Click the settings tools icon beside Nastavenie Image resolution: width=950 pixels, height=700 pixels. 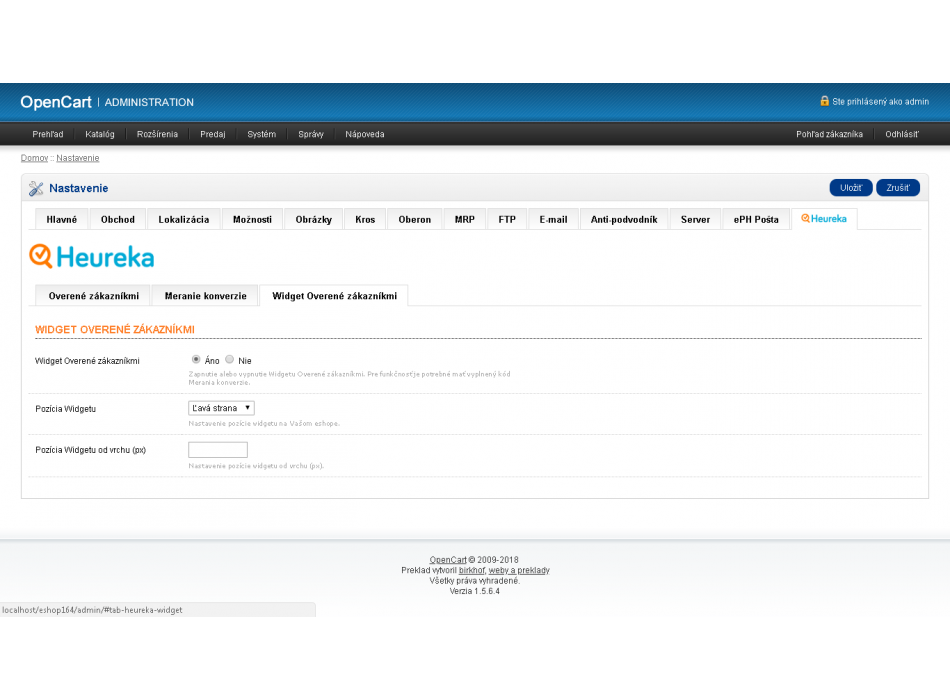click(36, 188)
